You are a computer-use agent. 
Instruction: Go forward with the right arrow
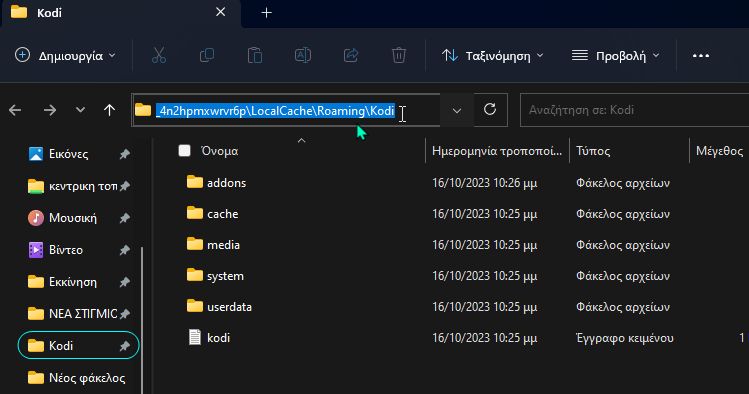(x=50, y=110)
